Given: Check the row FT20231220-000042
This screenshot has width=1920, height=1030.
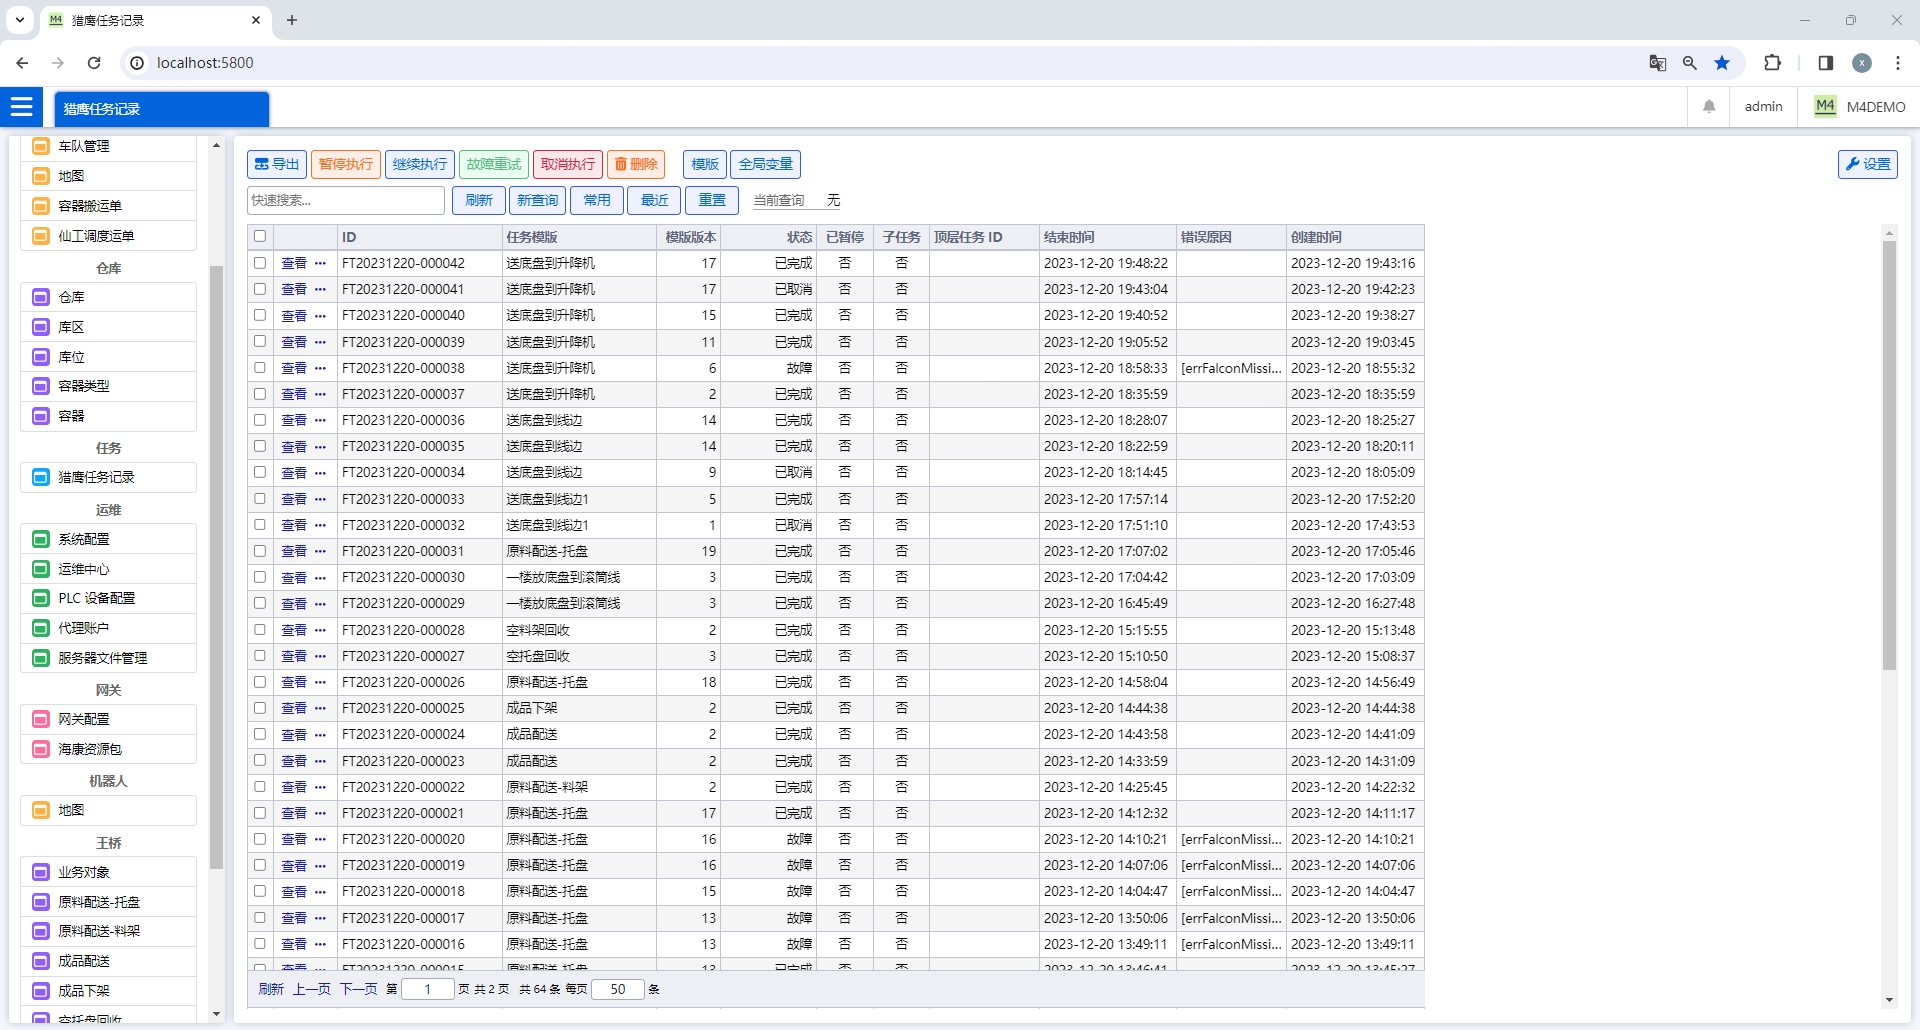Looking at the screenshot, I should pos(260,263).
